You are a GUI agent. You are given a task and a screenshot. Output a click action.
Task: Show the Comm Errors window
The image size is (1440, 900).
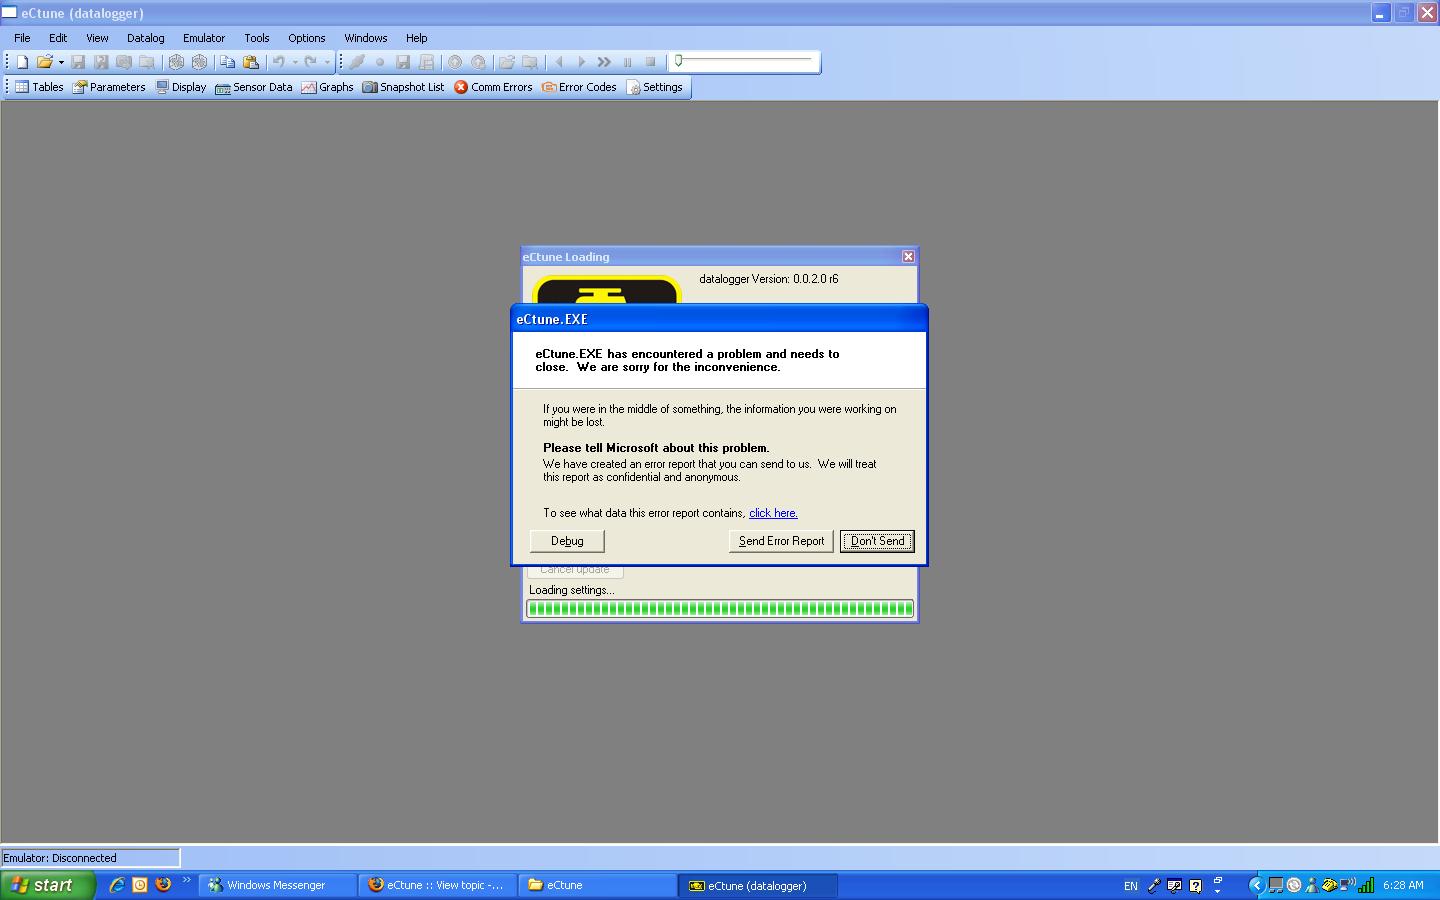point(493,87)
